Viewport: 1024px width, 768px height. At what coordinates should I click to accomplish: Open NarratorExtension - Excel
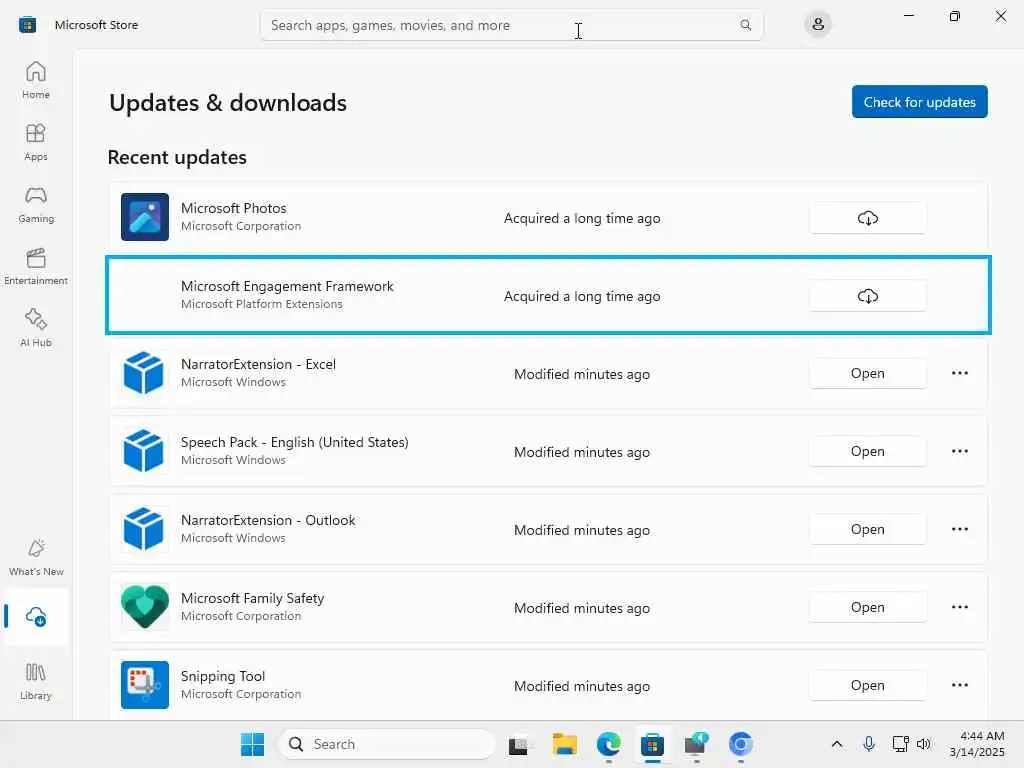click(867, 374)
